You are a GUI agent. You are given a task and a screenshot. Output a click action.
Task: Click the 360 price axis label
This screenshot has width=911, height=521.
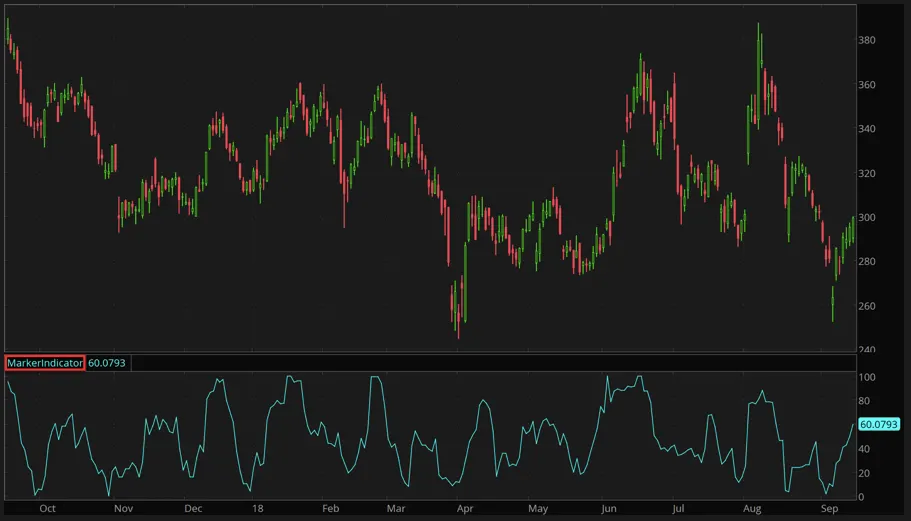click(867, 84)
